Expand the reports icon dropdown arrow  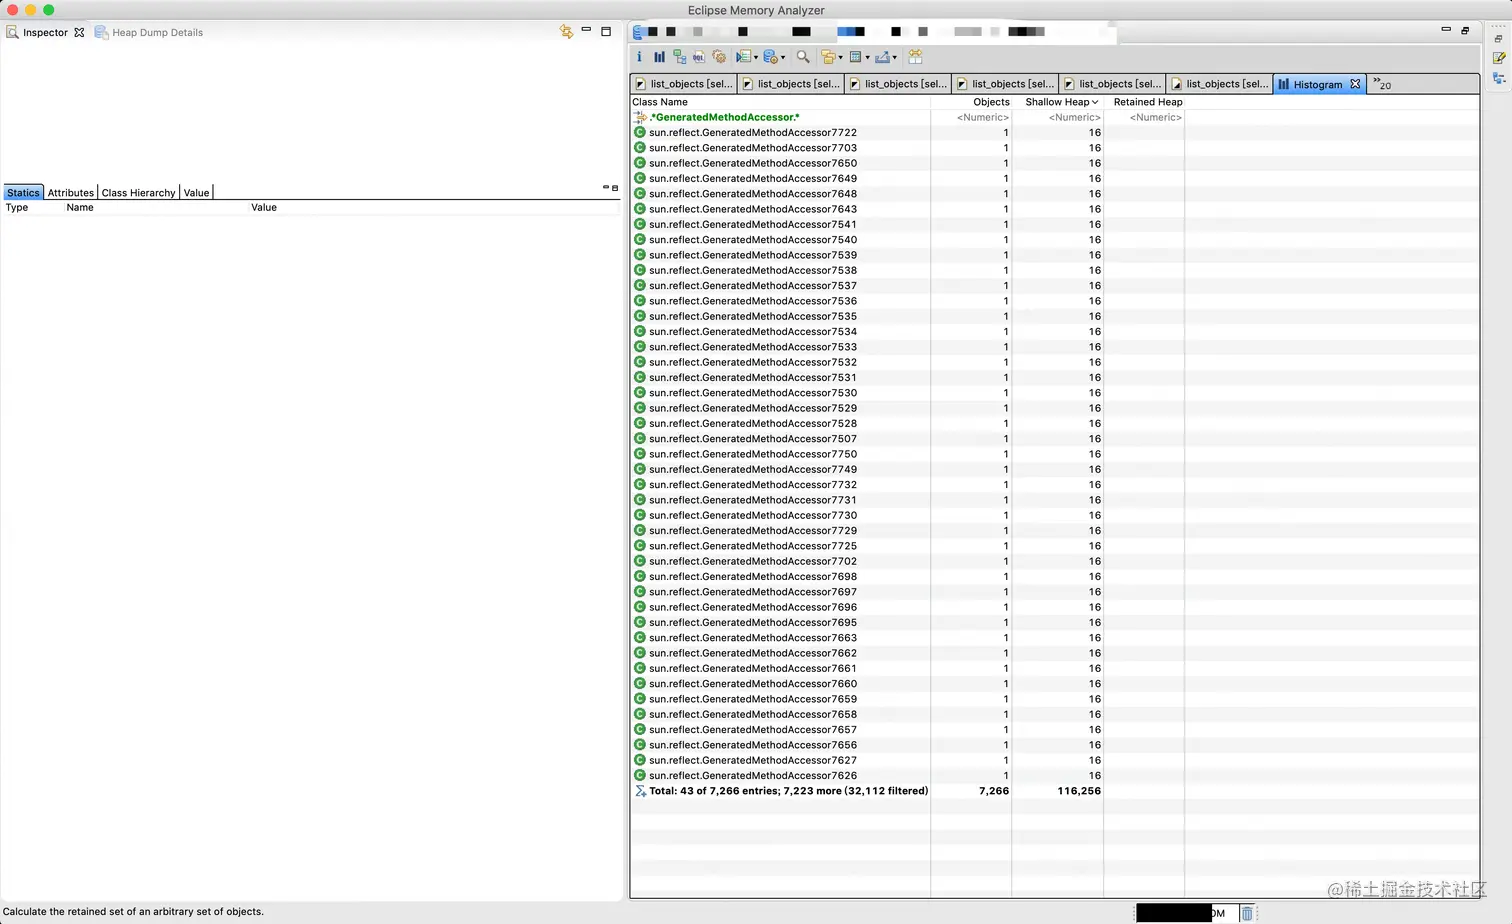pos(756,58)
